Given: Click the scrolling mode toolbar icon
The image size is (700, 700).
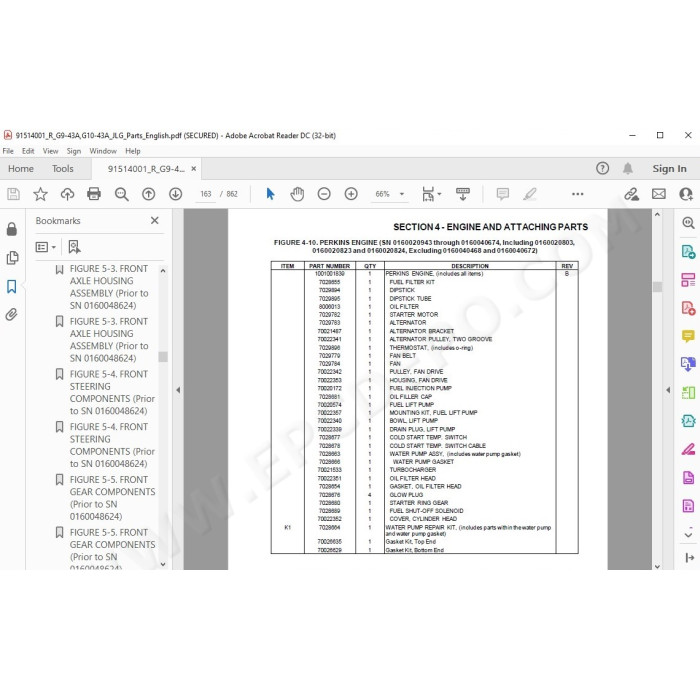Looking at the screenshot, I should click(x=462, y=194).
